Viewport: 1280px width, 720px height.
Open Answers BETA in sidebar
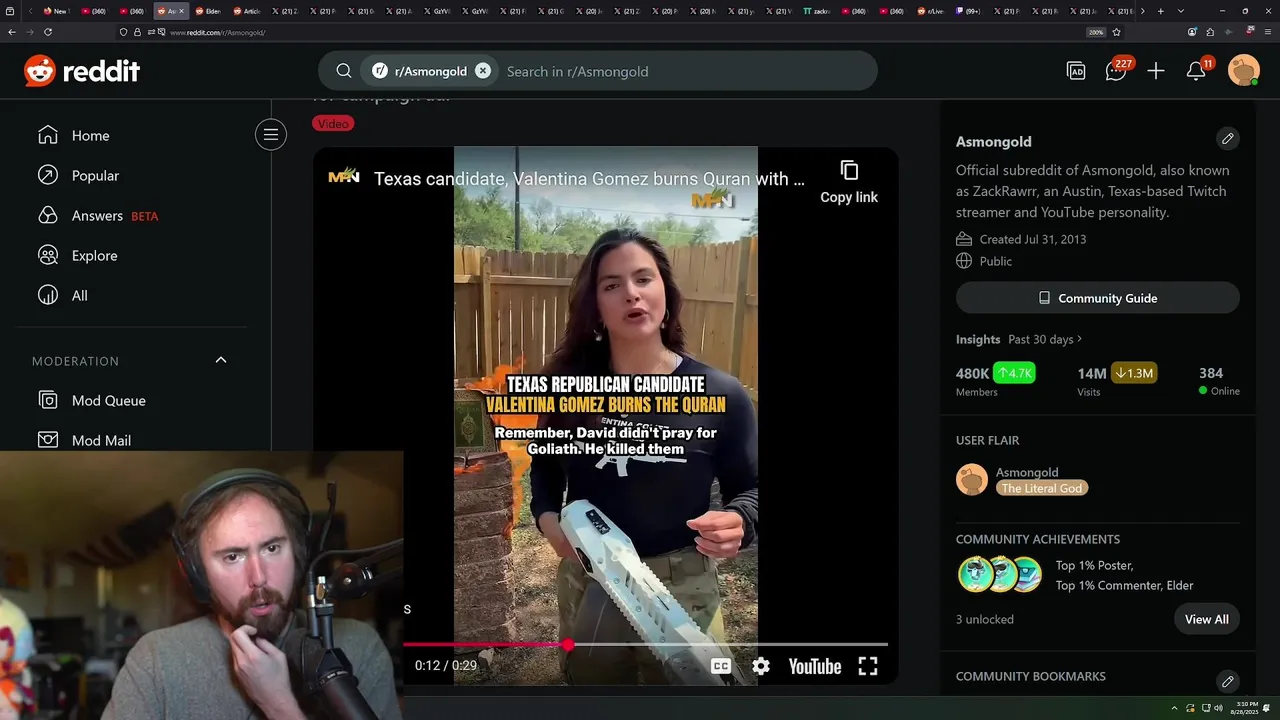[x=98, y=216]
